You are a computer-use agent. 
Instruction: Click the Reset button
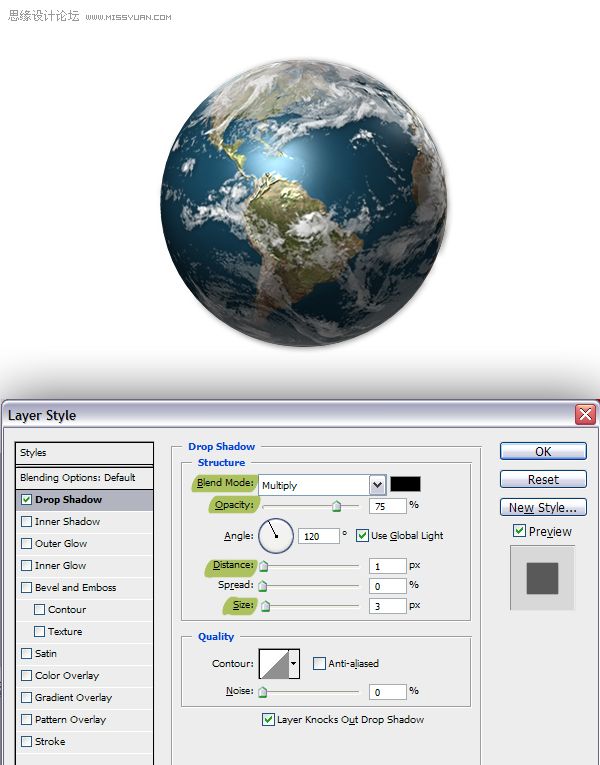click(543, 479)
